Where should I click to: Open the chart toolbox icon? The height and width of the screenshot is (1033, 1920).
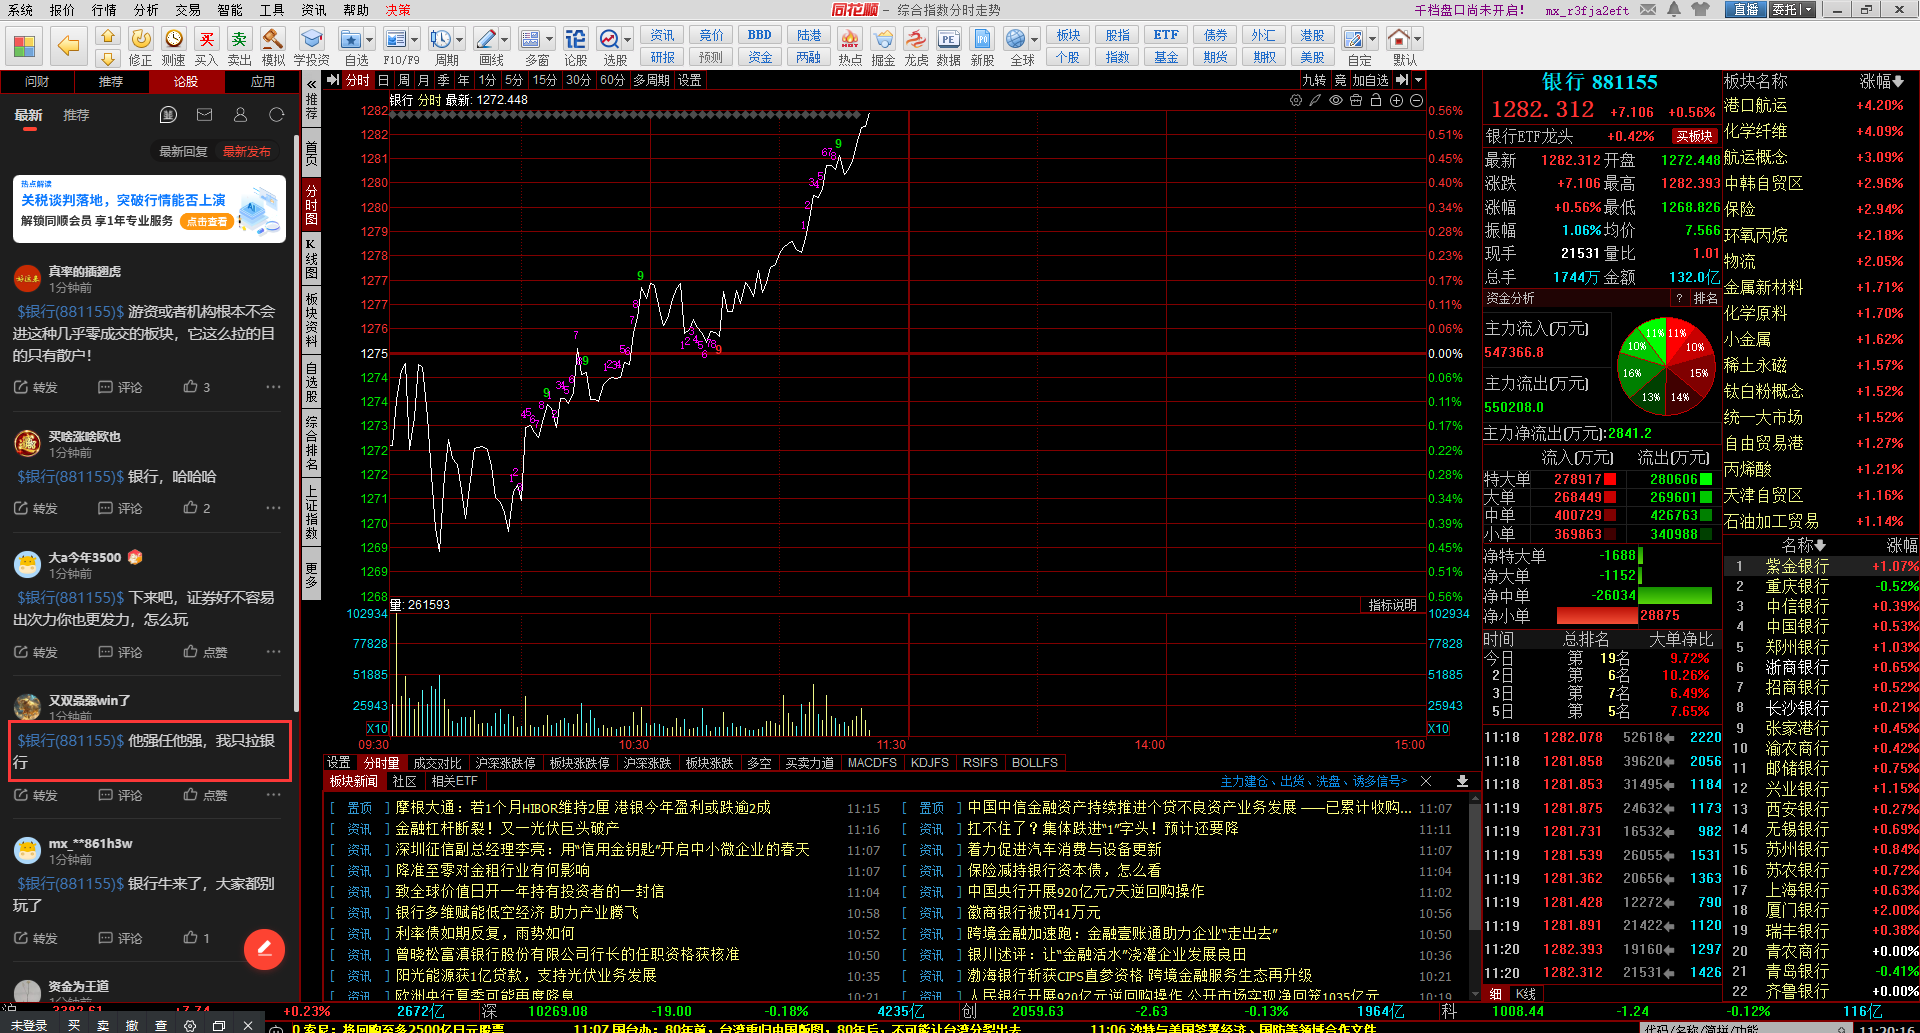pos(1356,100)
